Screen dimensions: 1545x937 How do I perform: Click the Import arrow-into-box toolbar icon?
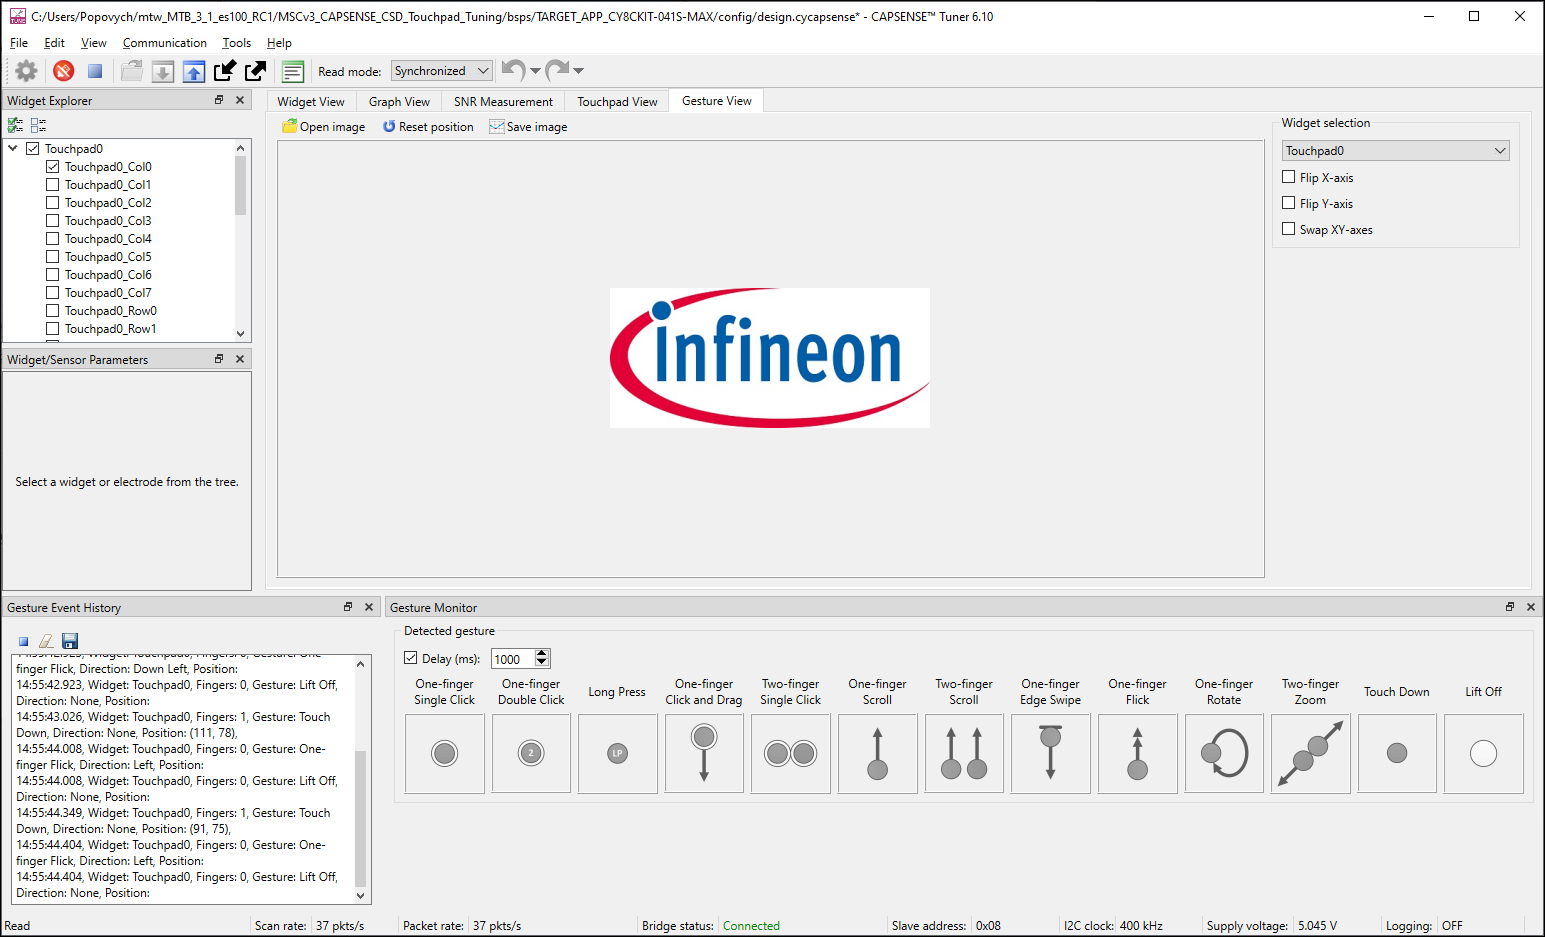point(225,71)
